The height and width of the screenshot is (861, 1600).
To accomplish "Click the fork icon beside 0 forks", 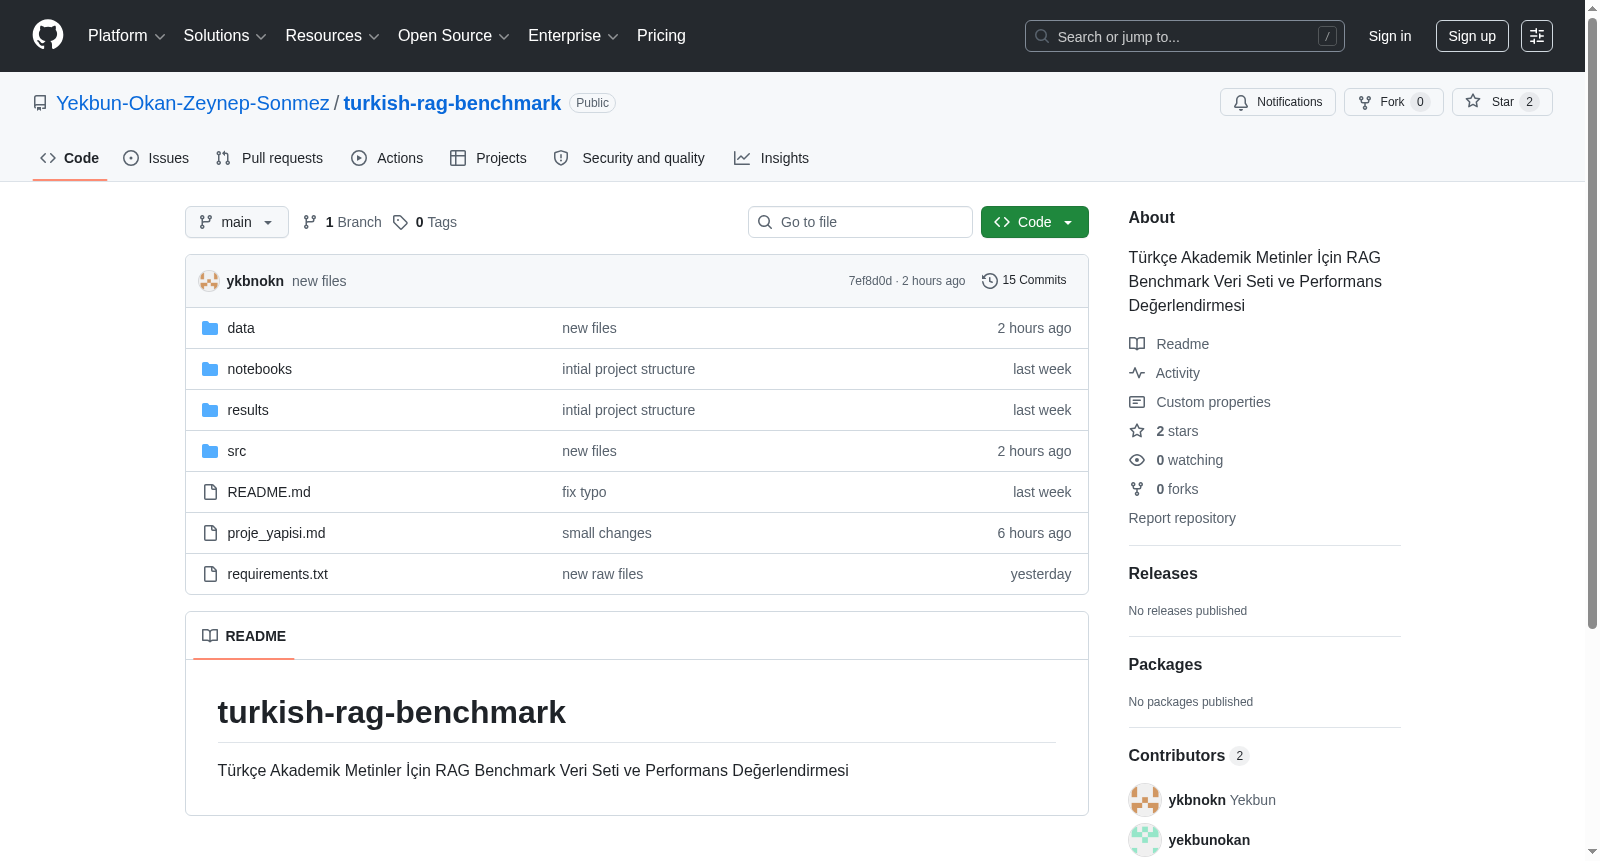I will tap(1137, 489).
